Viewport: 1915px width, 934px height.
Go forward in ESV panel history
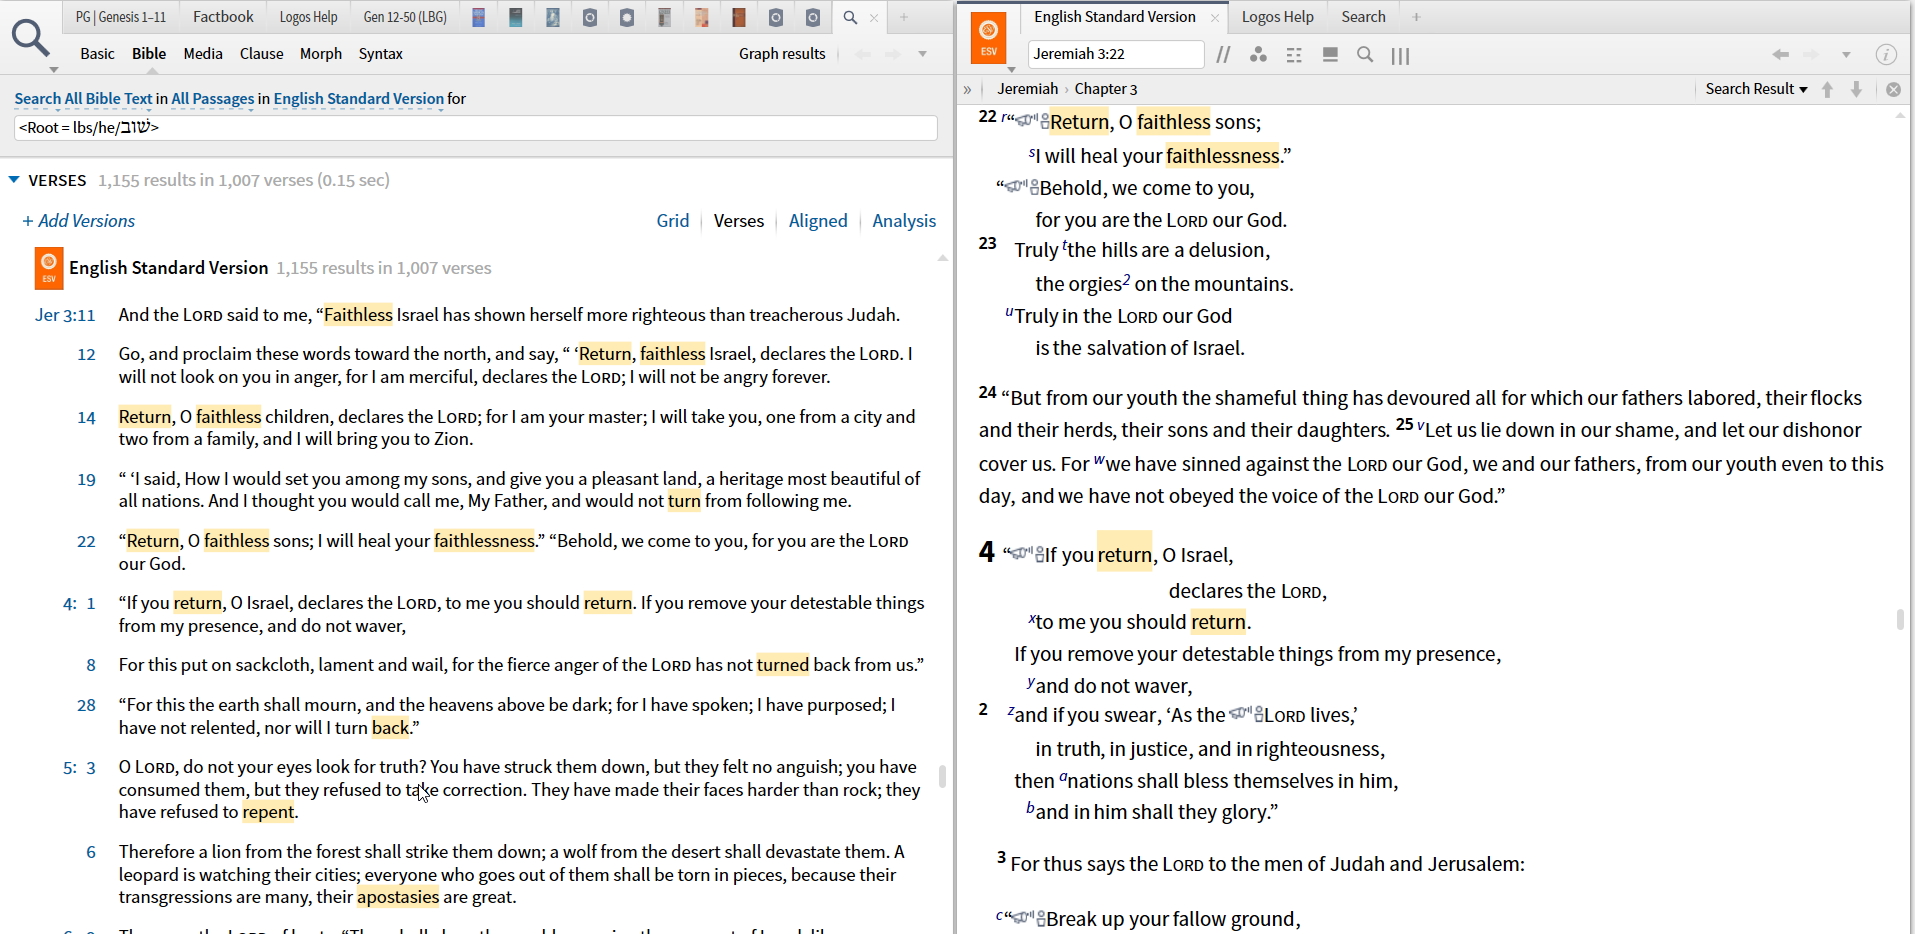(1811, 55)
